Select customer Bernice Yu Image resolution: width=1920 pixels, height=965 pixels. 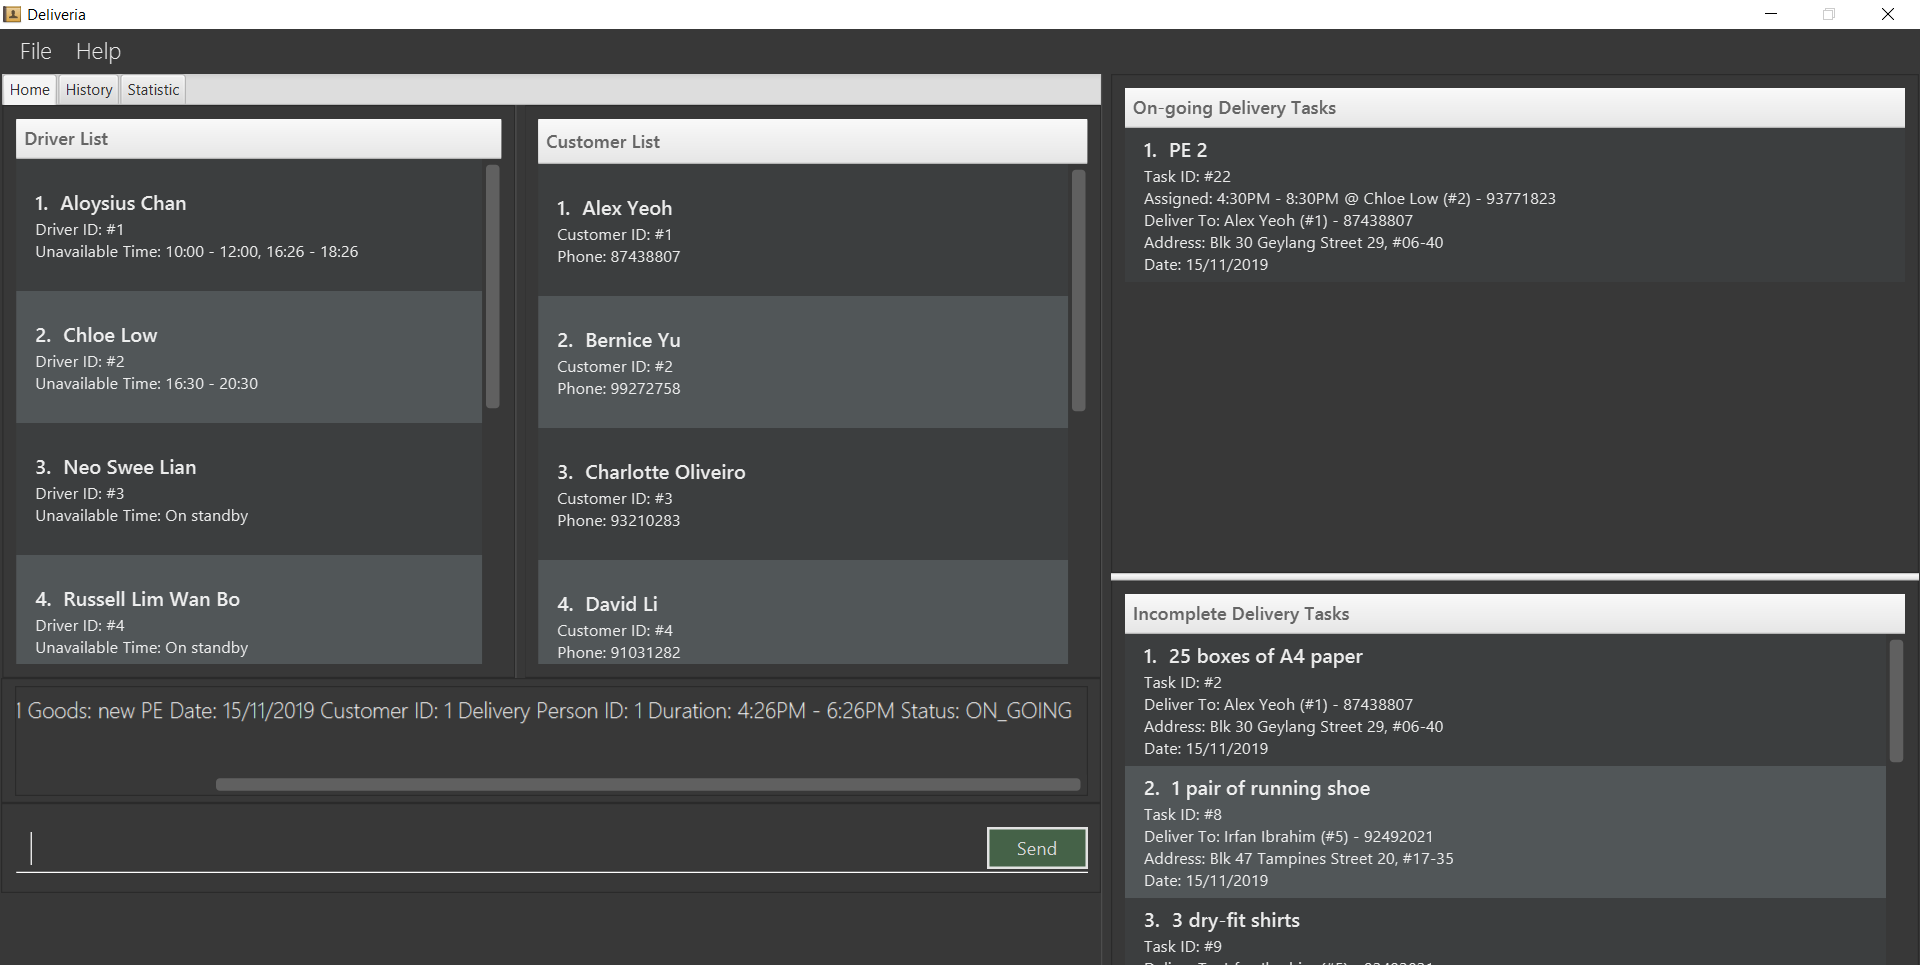coord(803,362)
